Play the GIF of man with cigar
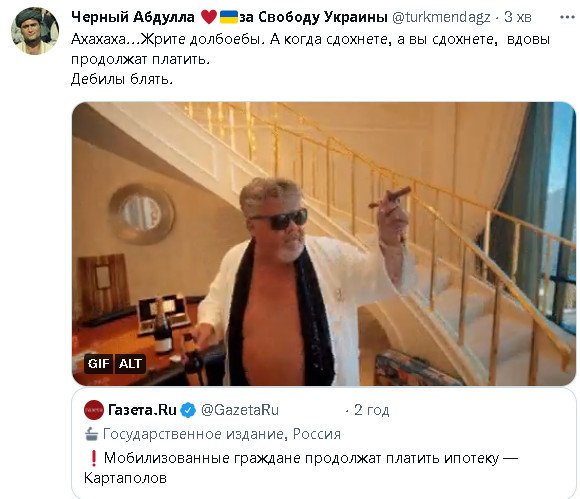Image resolution: width=580 pixels, height=499 pixels. pos(324,244)
